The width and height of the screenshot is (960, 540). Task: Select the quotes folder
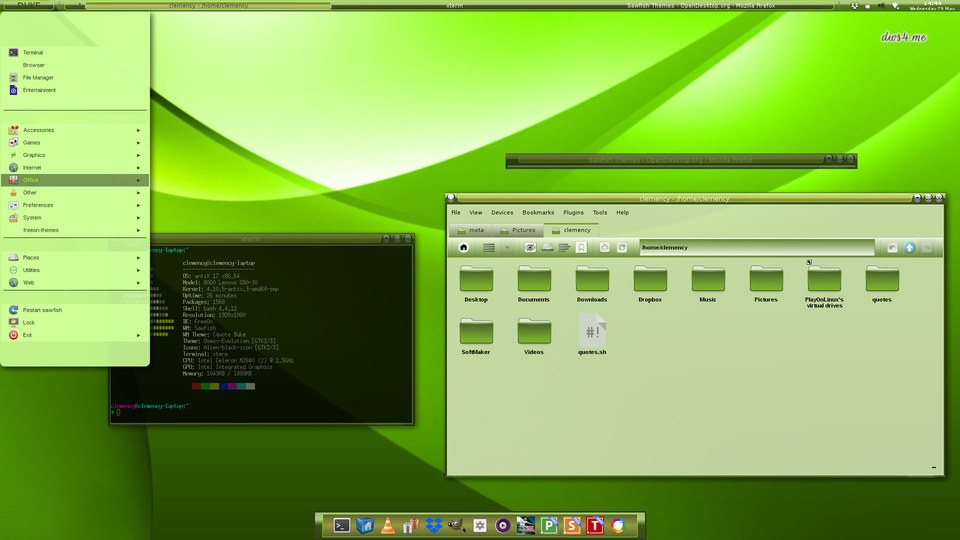pos(882,283)
